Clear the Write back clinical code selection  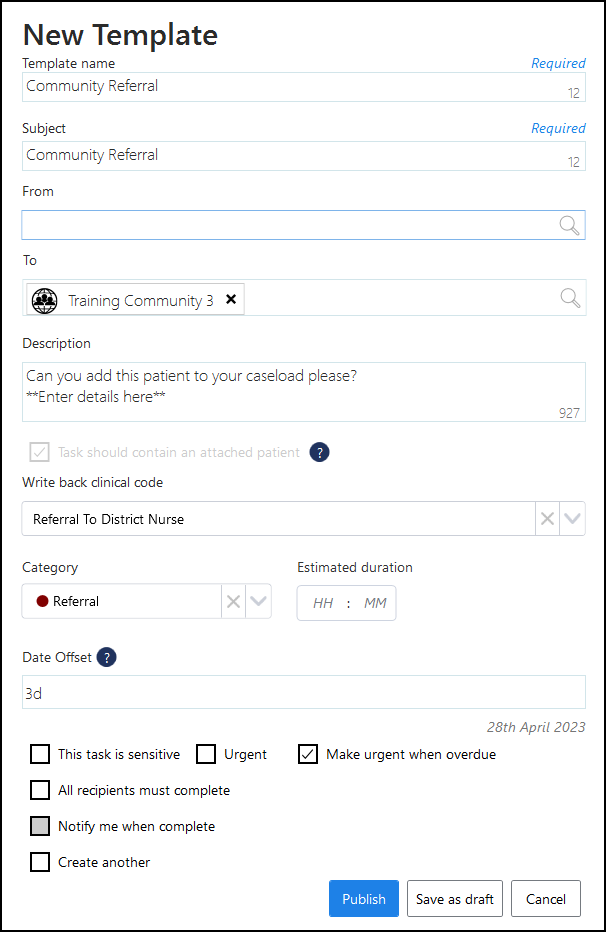tap(548, 519)
